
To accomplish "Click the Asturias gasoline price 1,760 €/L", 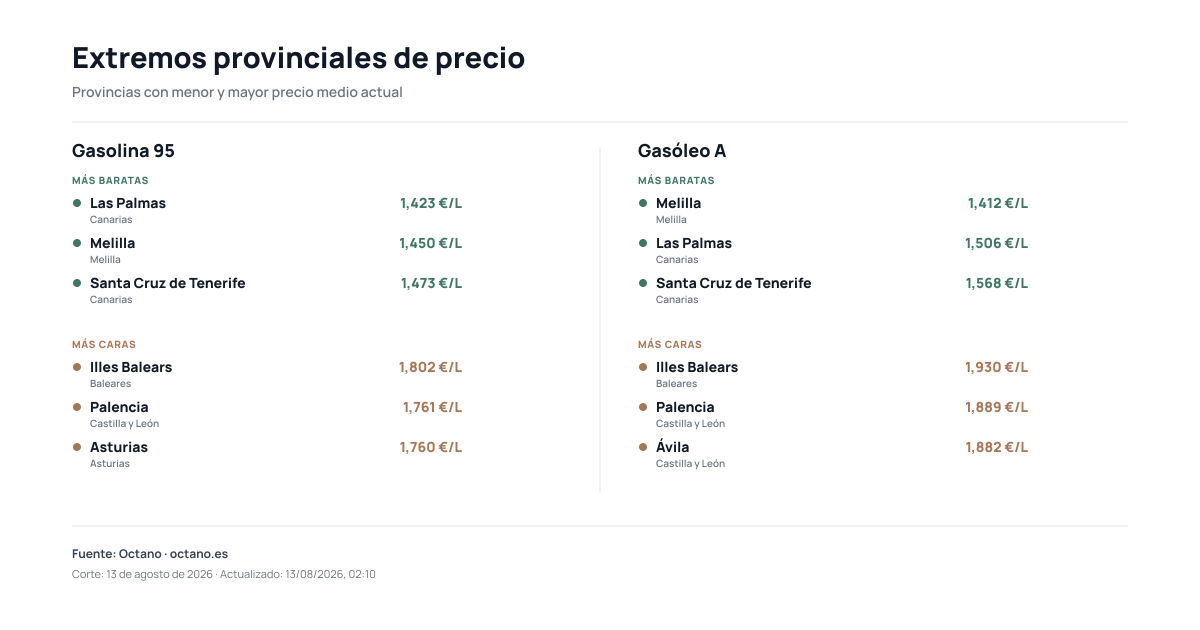I will point(431,447).
